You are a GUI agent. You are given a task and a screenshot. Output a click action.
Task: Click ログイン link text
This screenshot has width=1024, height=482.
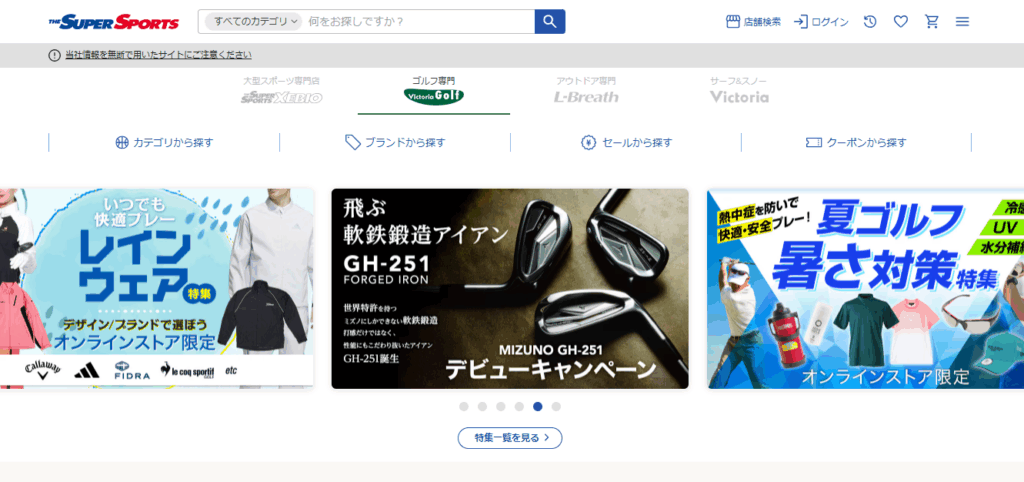(x=830, y=22)
